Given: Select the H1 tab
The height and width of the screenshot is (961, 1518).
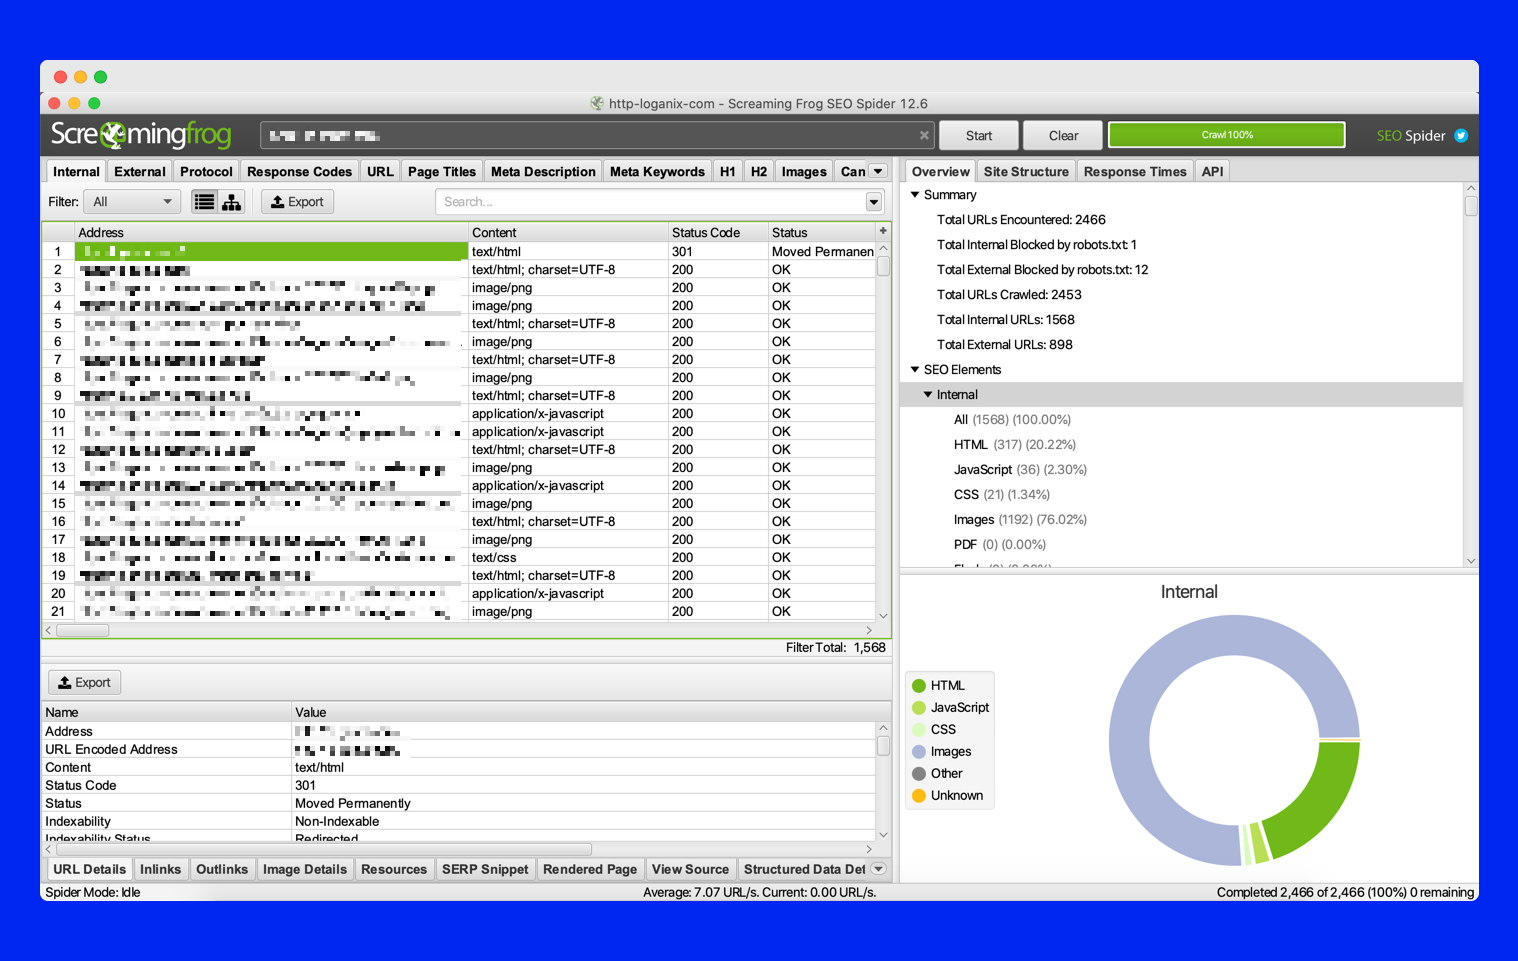Looking at the screenshot, I should (x=728, y=172).
